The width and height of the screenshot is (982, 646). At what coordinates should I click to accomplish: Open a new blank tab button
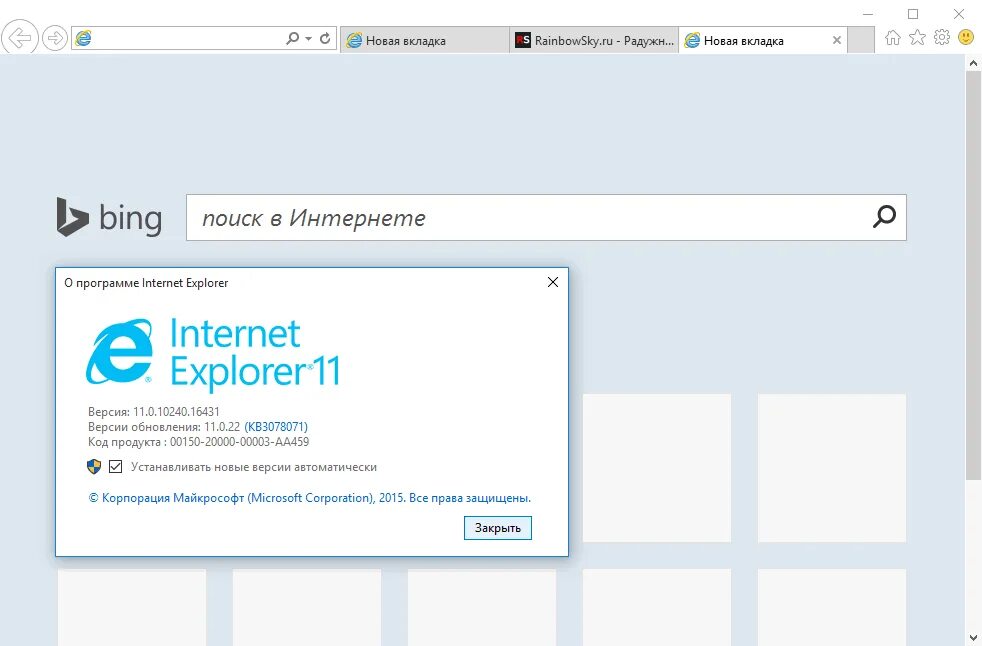862,40
